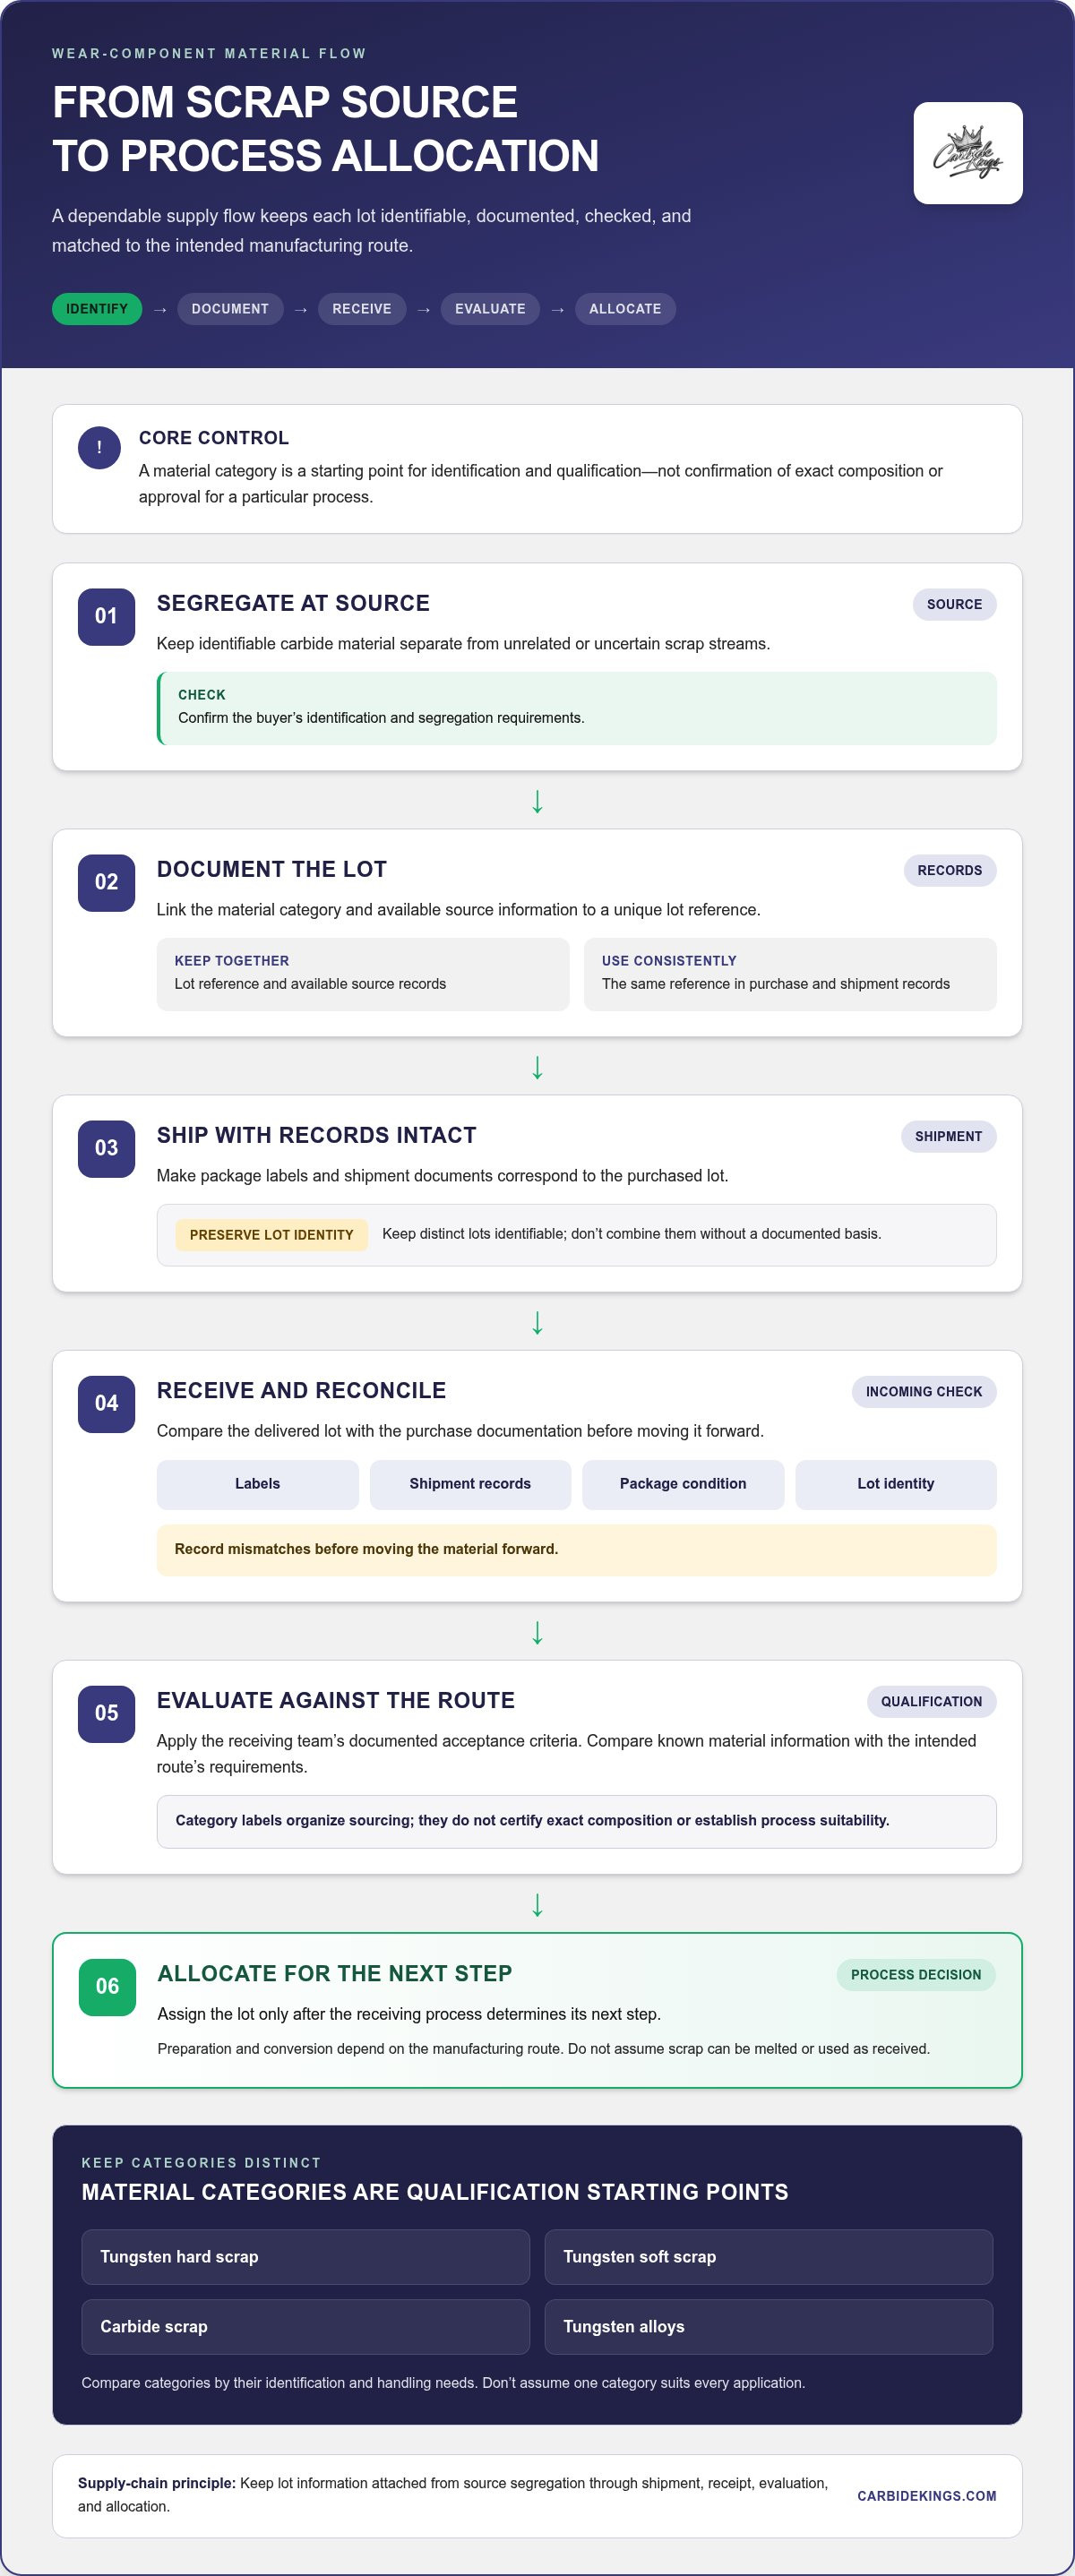
Task: Select the RECEIVE stage pill
Action: pos(362,309)
